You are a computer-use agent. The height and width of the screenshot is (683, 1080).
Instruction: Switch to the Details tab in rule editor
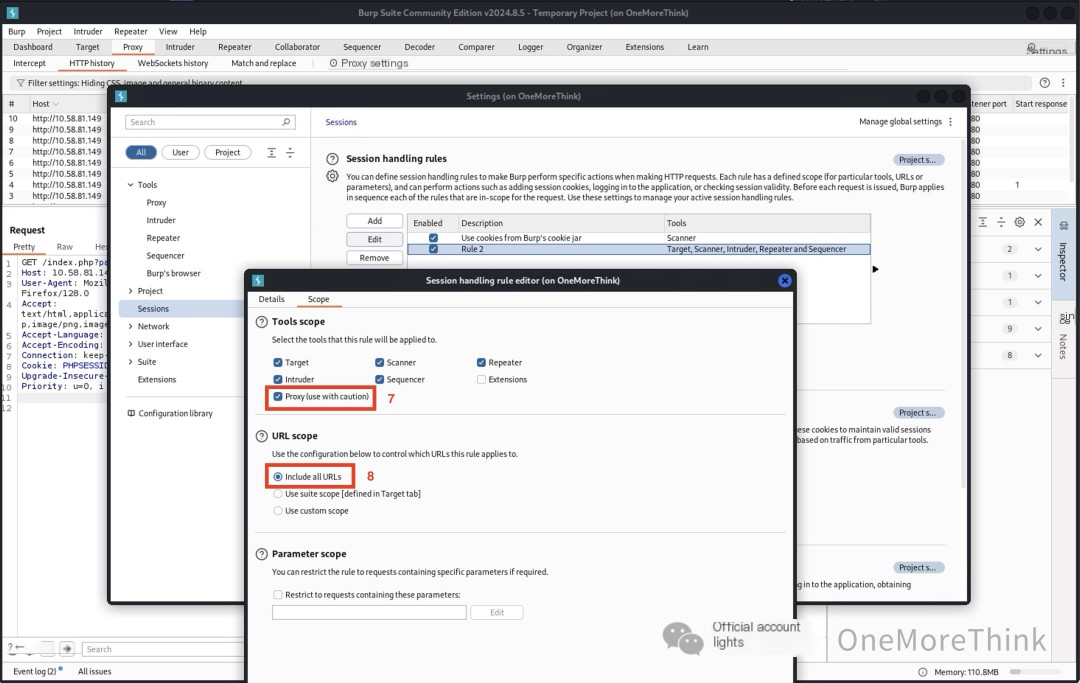point(271,299)
